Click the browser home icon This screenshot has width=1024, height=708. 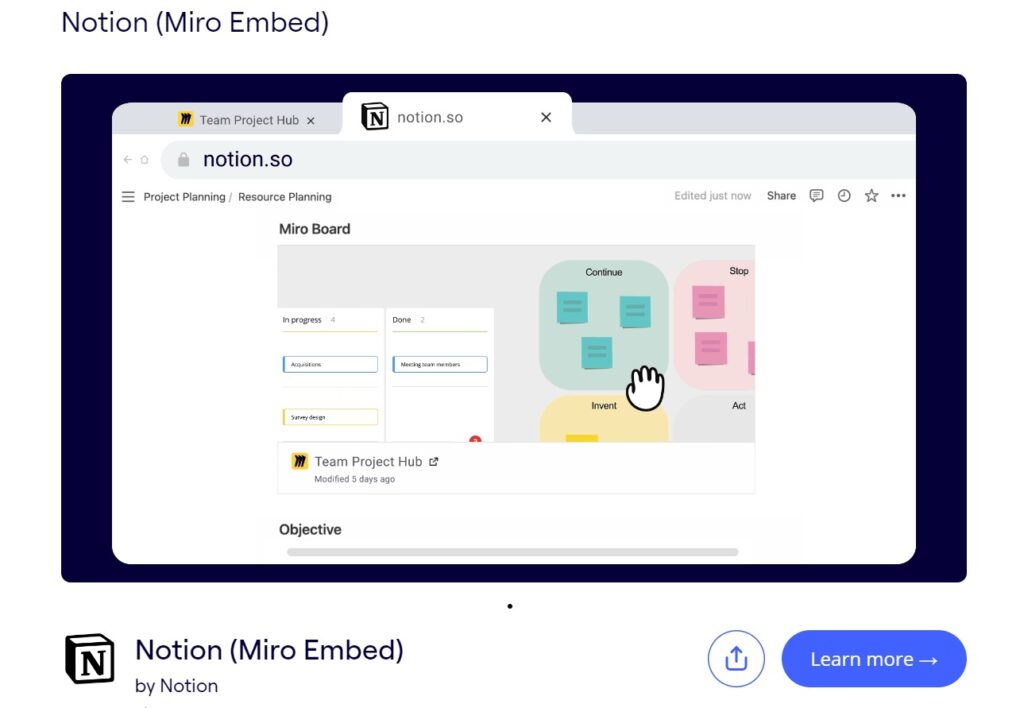(x=144, y=159)
